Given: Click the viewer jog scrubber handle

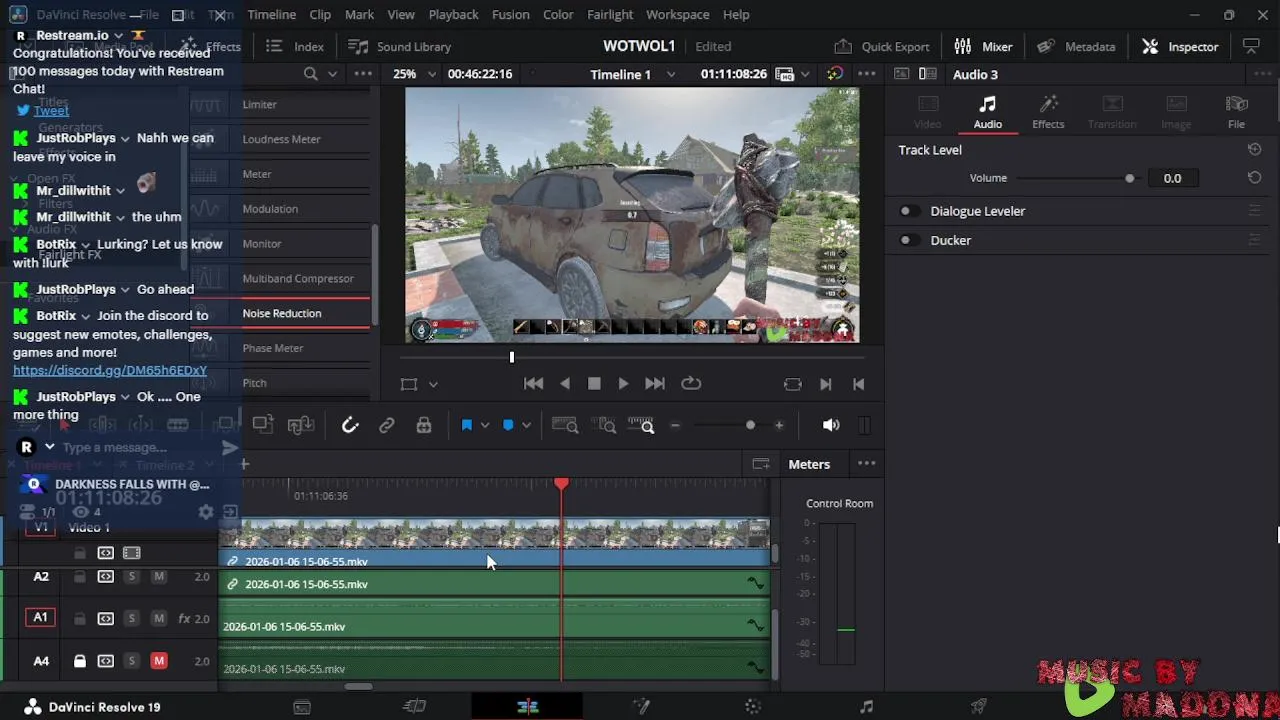Looking at the screenshot, I should tap(511, 357).
